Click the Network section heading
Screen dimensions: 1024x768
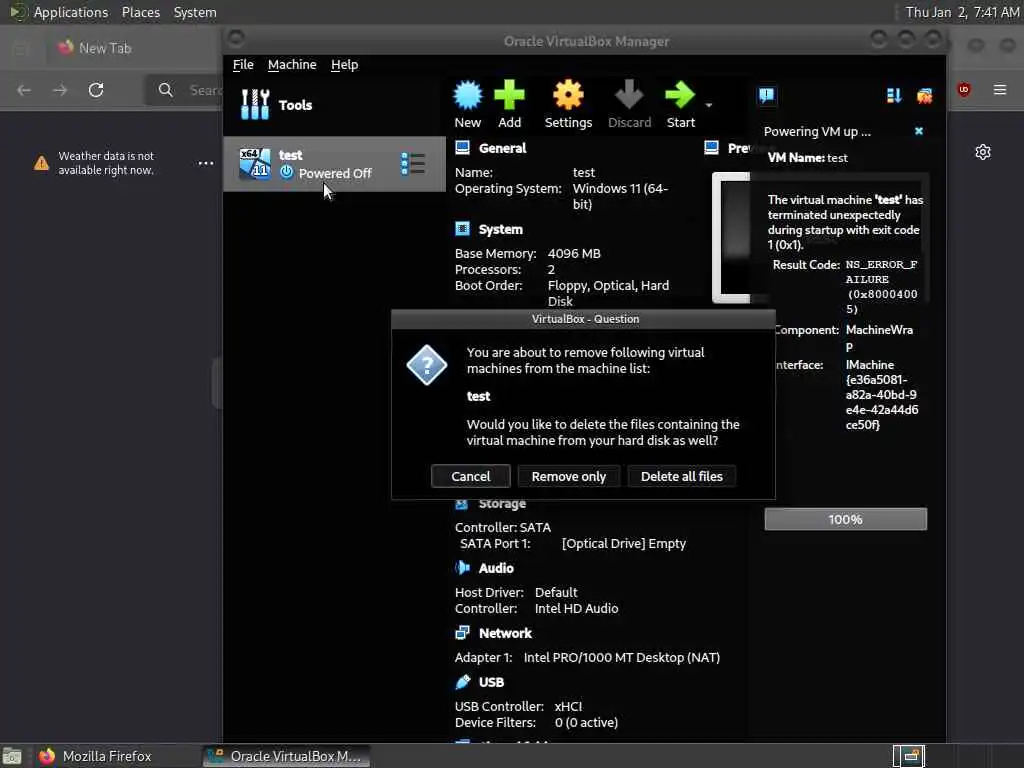505,633
